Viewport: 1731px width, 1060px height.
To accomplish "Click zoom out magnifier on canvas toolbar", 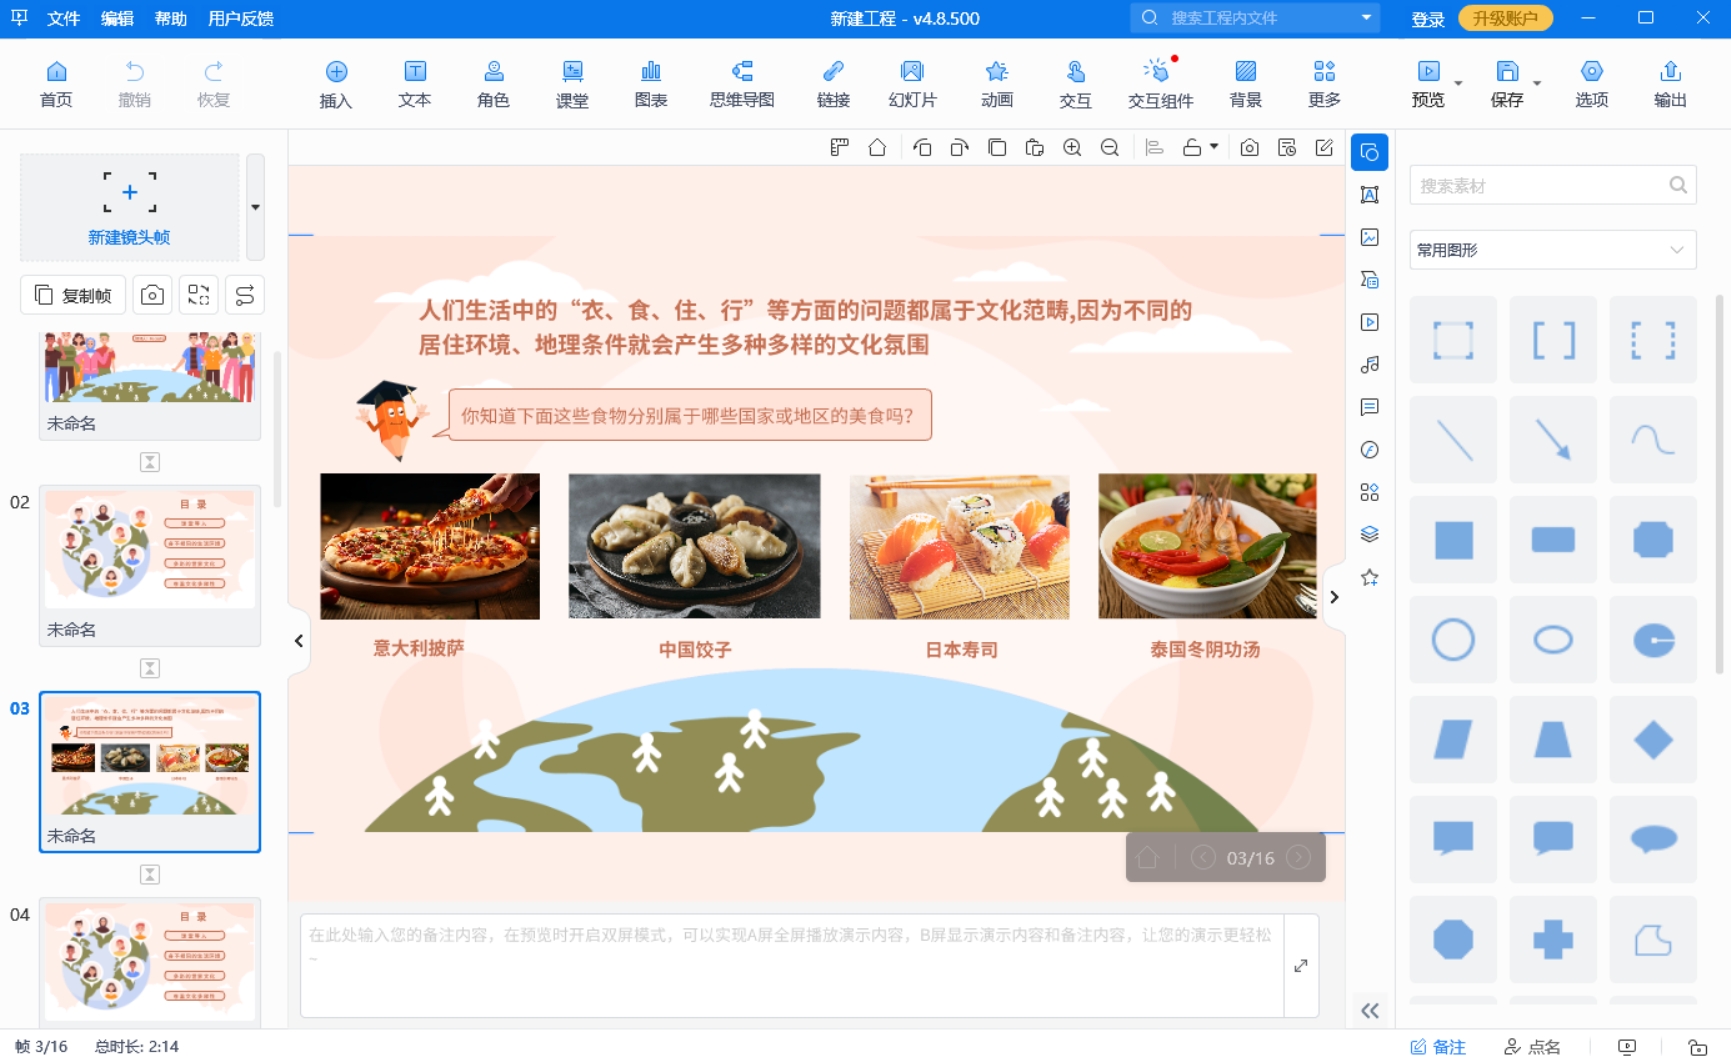I will pos(1109,148).
